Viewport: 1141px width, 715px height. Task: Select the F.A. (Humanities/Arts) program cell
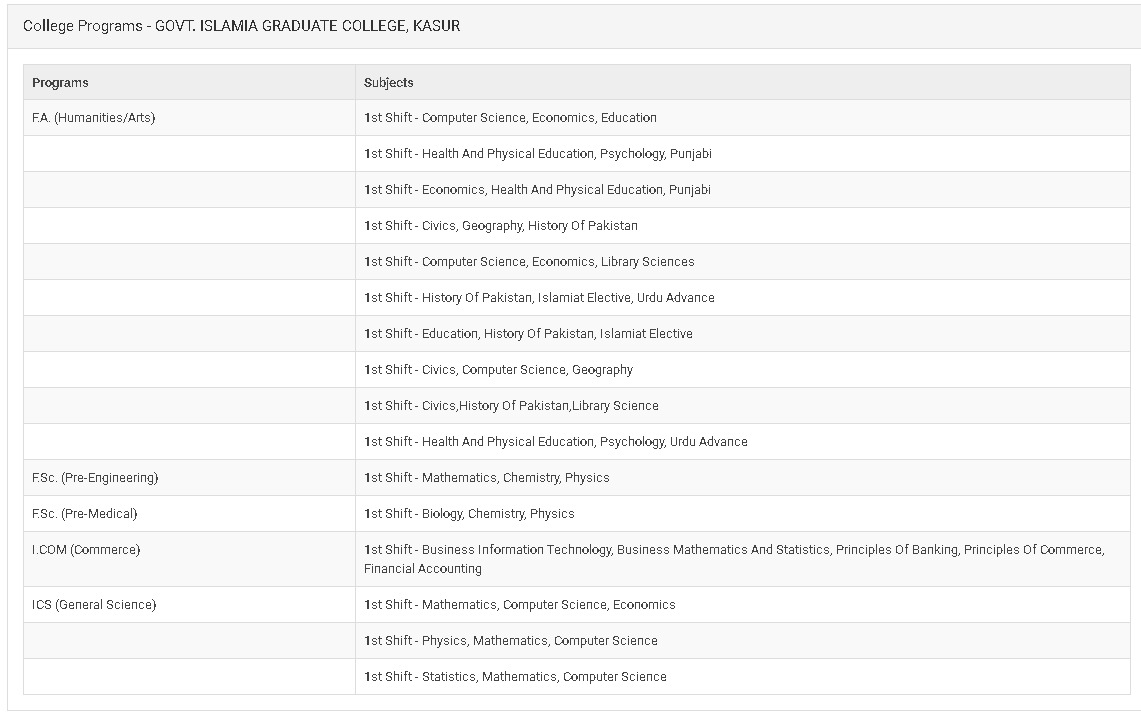(x=94, y=118)
